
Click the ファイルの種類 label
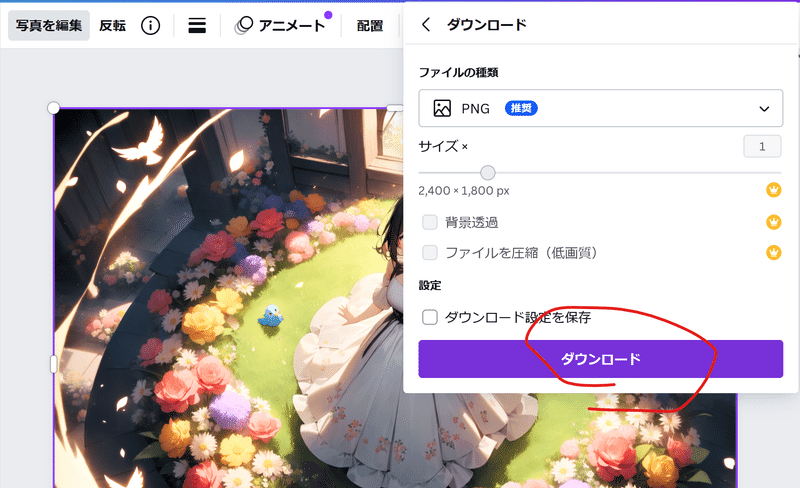(458, 72)
